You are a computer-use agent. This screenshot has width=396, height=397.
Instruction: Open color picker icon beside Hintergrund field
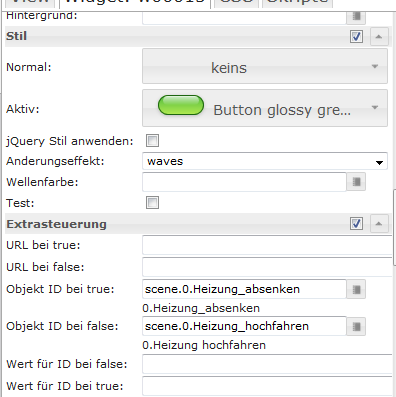point(356,17)
